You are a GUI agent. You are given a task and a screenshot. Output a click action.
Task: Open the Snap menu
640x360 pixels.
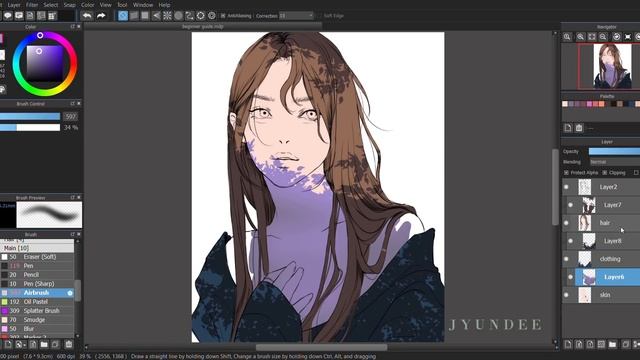tap(69, 5)
